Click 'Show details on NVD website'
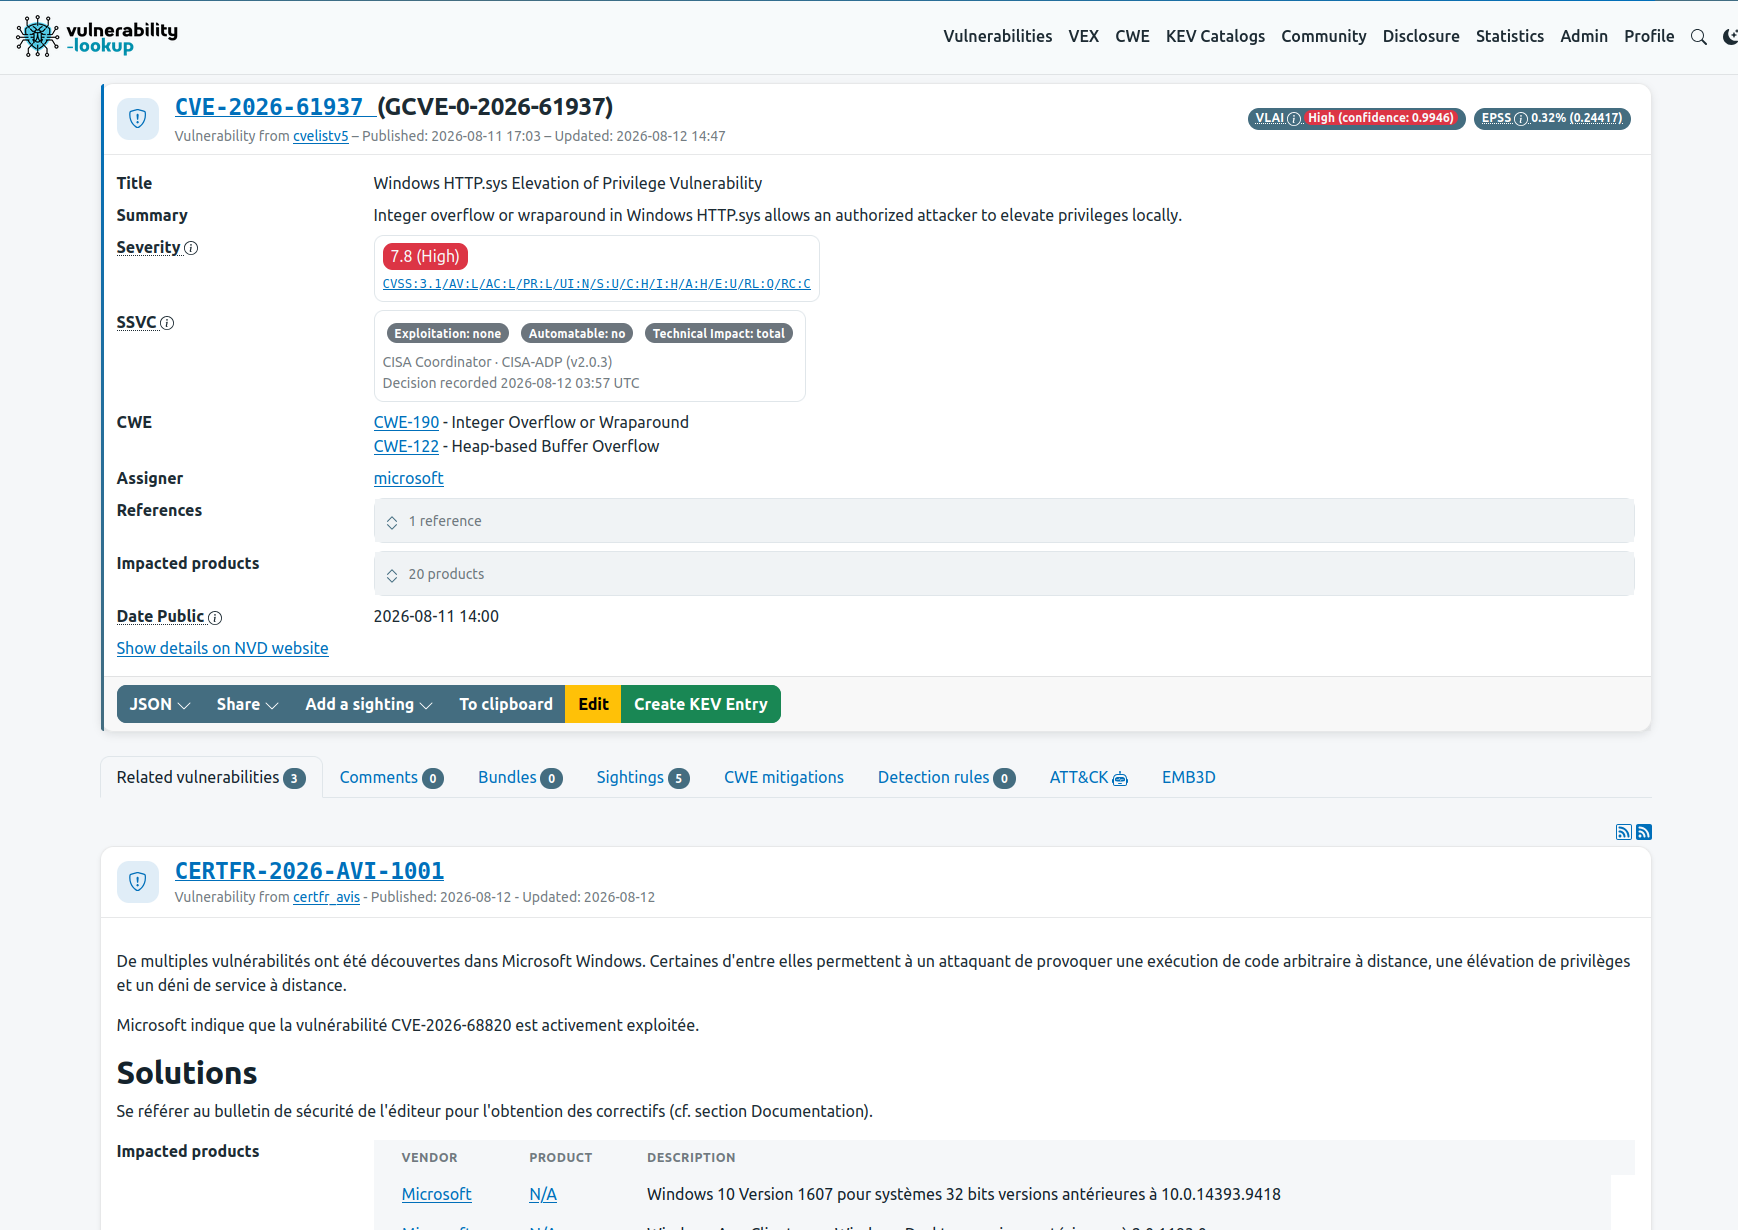Screen dimensions: 1738x1230 pos(223,648)
